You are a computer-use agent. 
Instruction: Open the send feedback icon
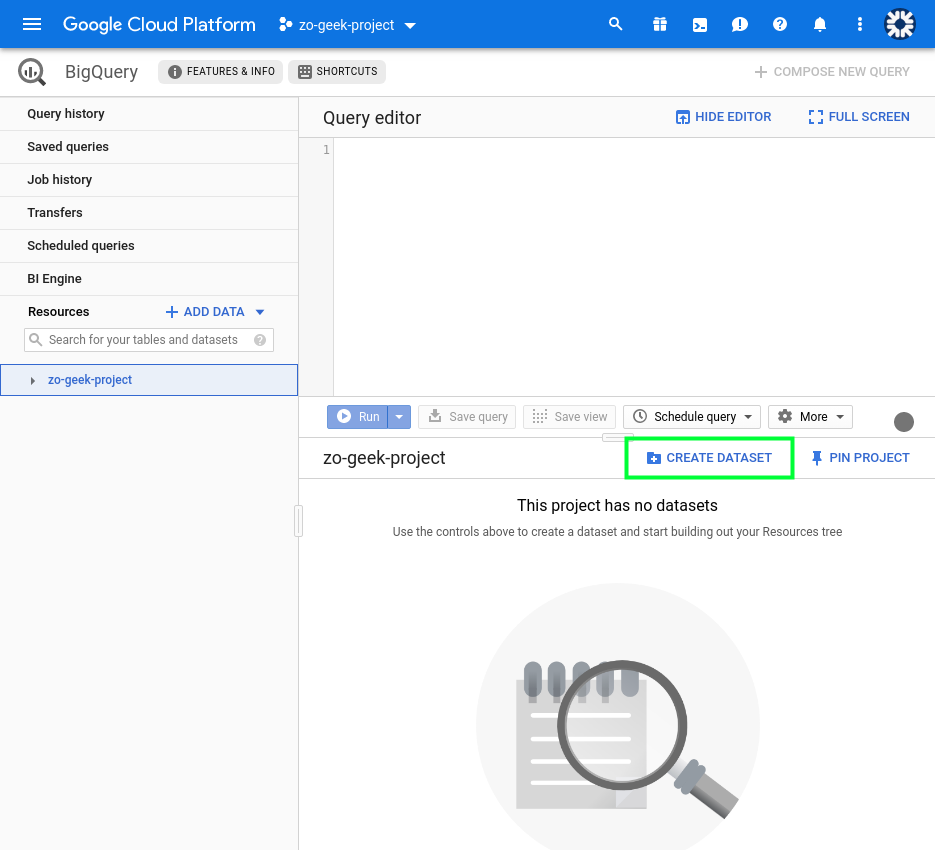[x=739, y=24]
